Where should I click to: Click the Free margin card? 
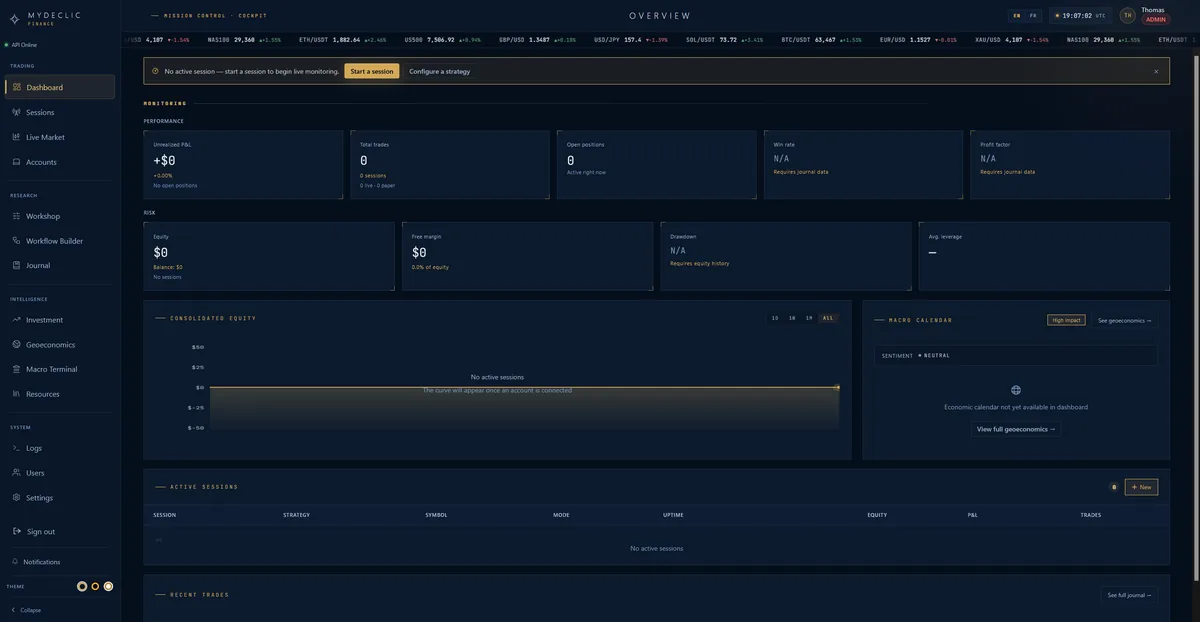click(x=527, y=256)
